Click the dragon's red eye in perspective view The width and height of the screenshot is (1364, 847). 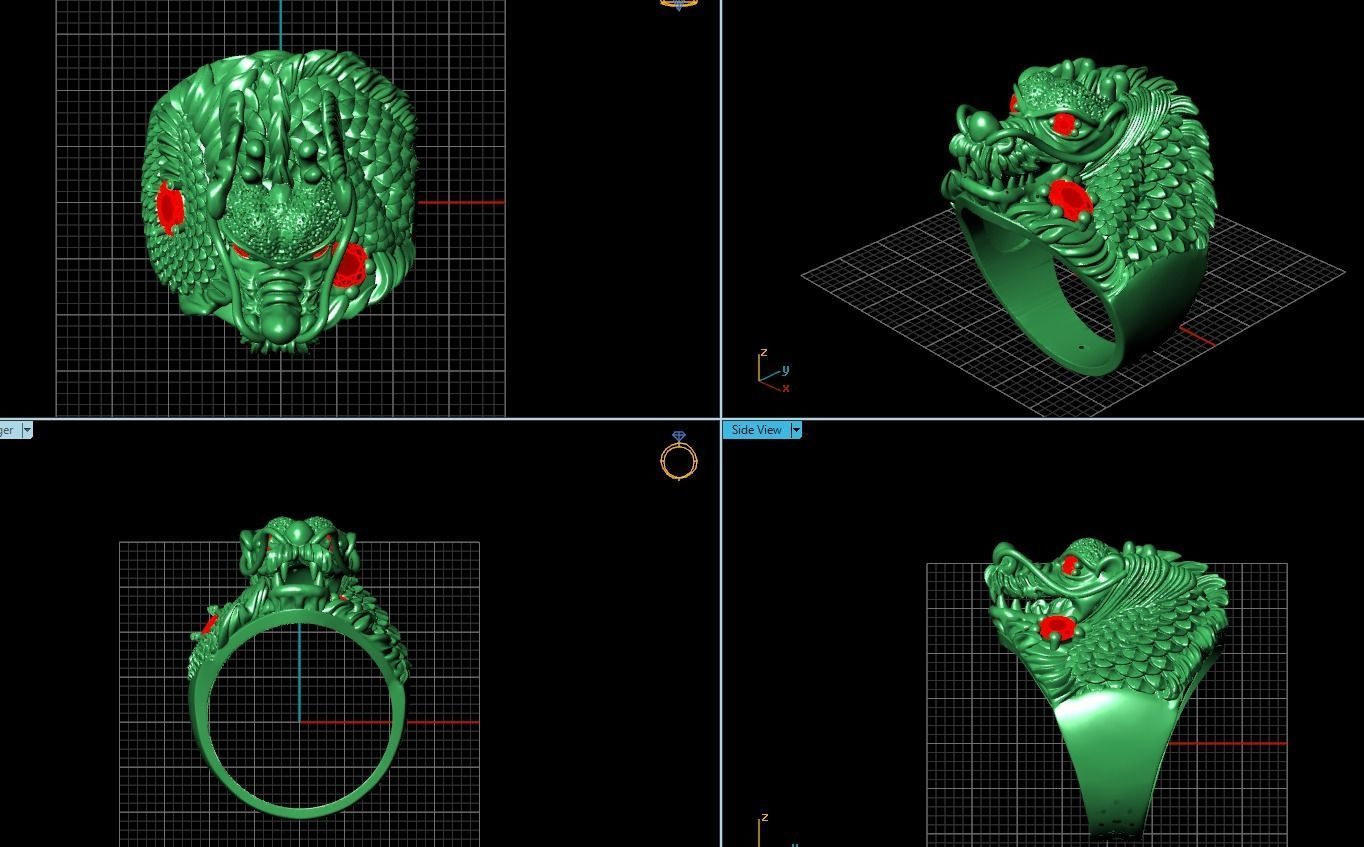point(1063,125)
